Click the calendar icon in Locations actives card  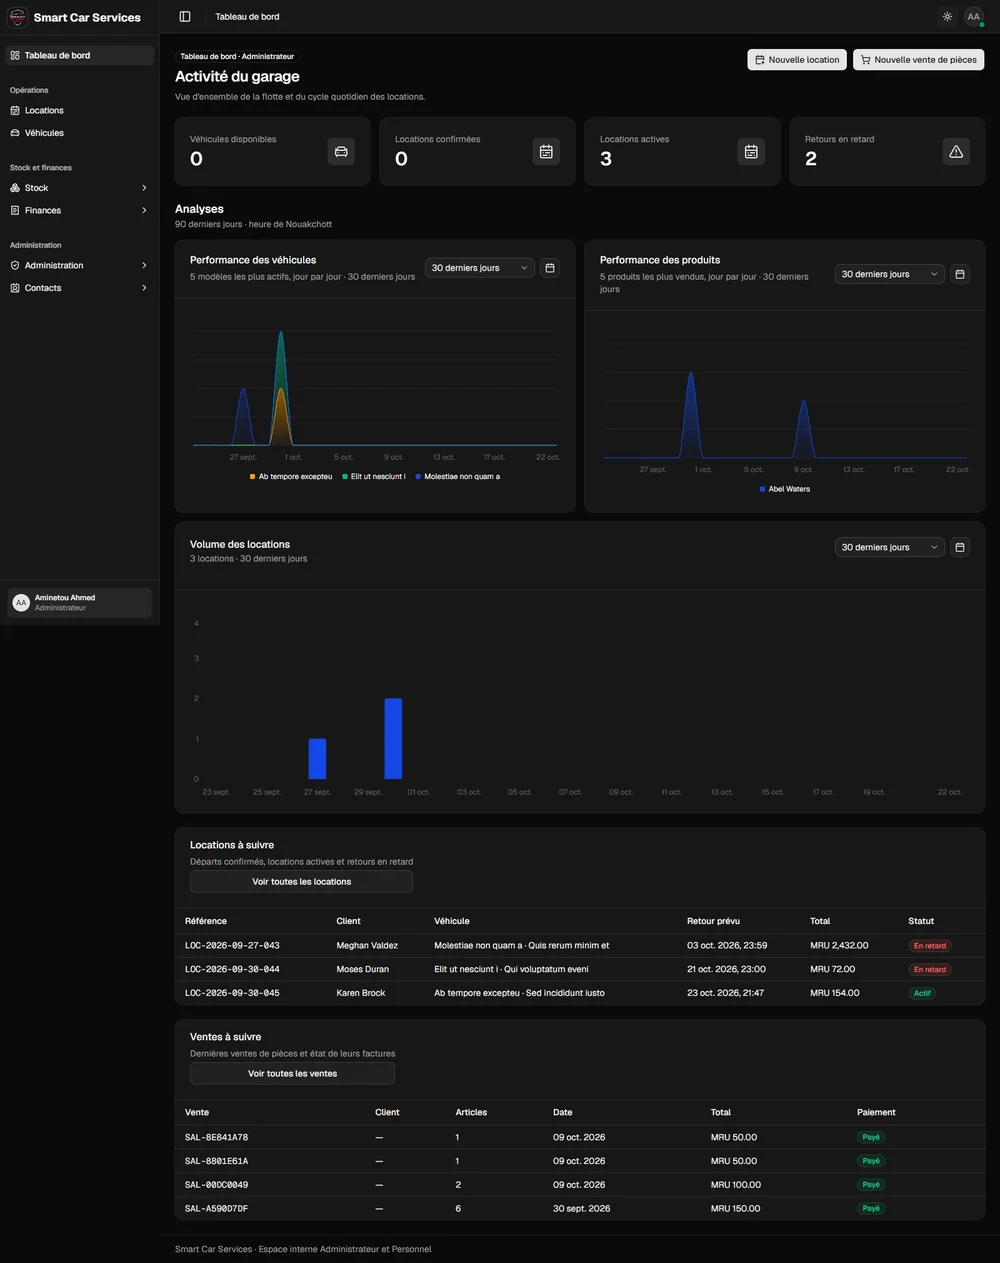751,152
